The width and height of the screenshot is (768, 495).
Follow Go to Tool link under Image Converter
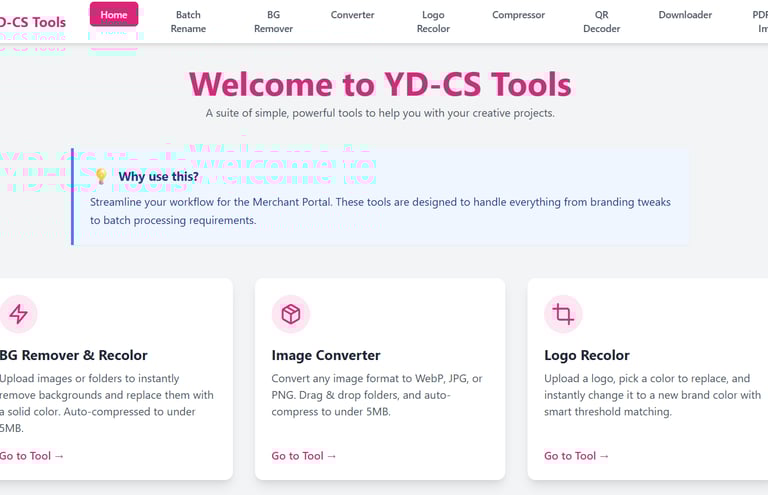(x=304, y=456)
